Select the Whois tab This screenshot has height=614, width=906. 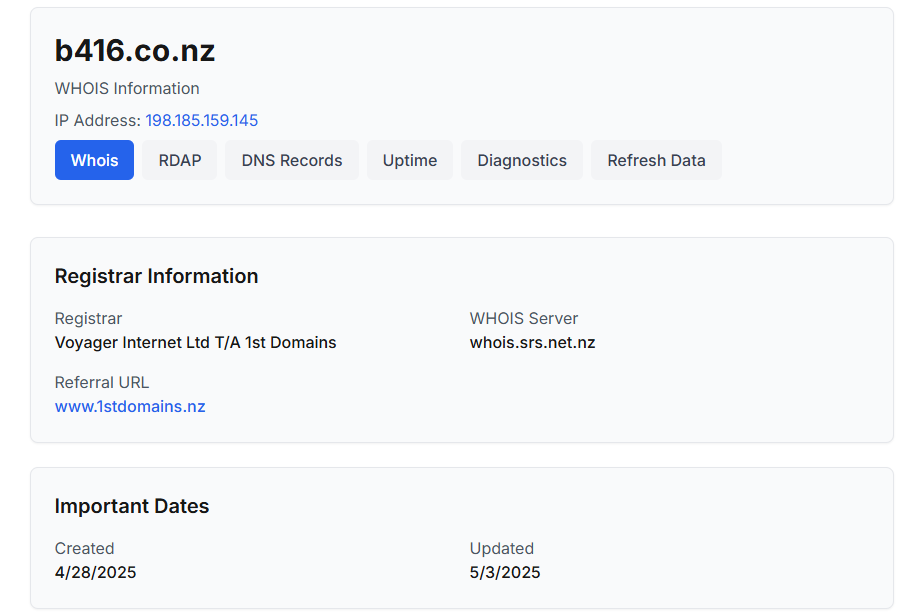tap(94, 160)
